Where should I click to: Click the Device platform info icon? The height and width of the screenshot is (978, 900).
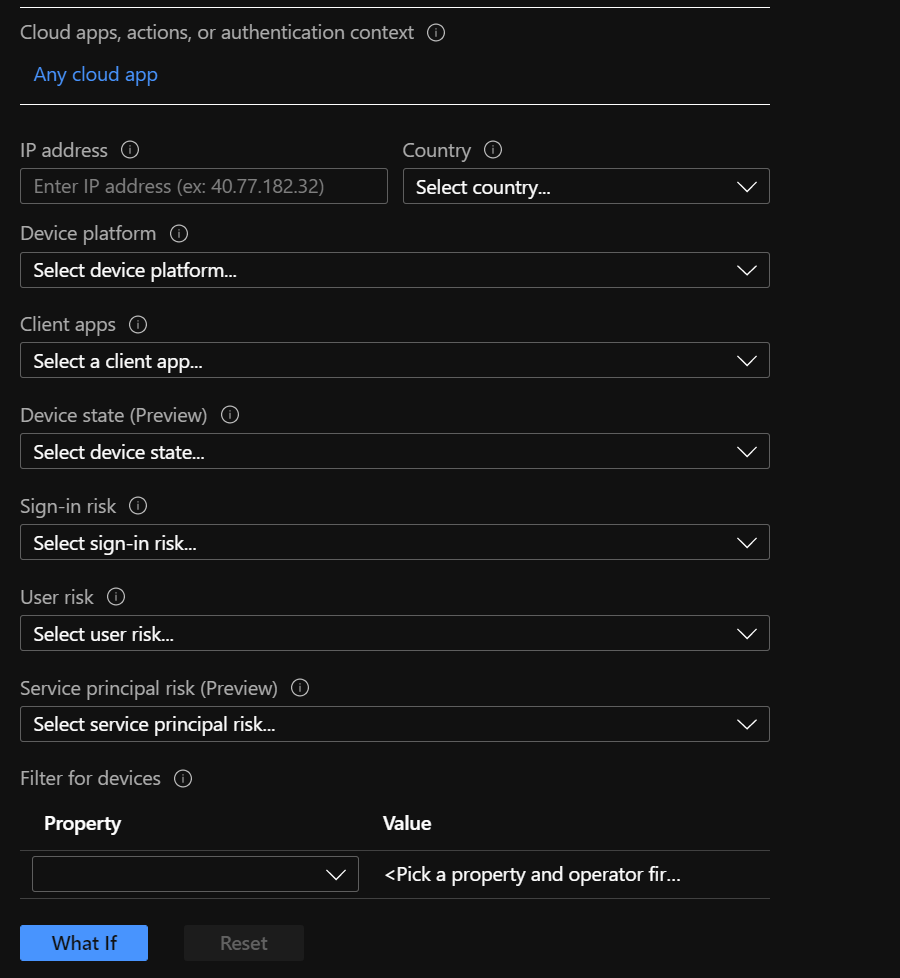click(x=179, y=233)
